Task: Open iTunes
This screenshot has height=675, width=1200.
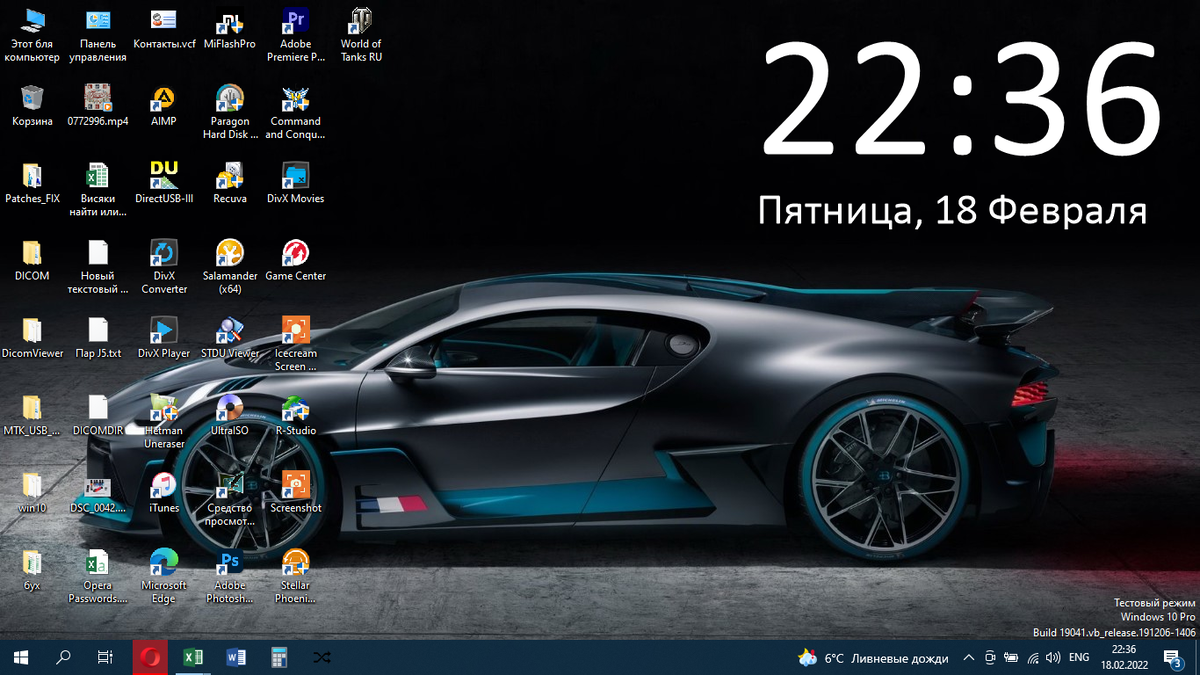Action: coord(163,485)
